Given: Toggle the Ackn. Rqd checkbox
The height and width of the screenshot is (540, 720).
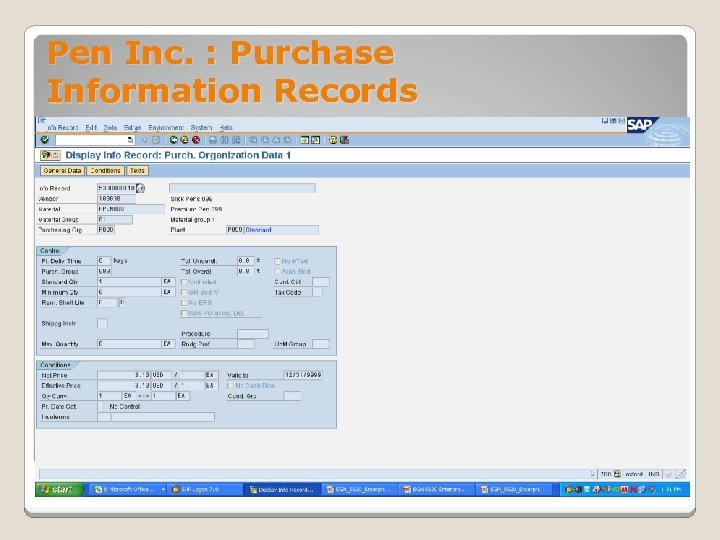Looking at the screenshot, I should pos(277,272).
